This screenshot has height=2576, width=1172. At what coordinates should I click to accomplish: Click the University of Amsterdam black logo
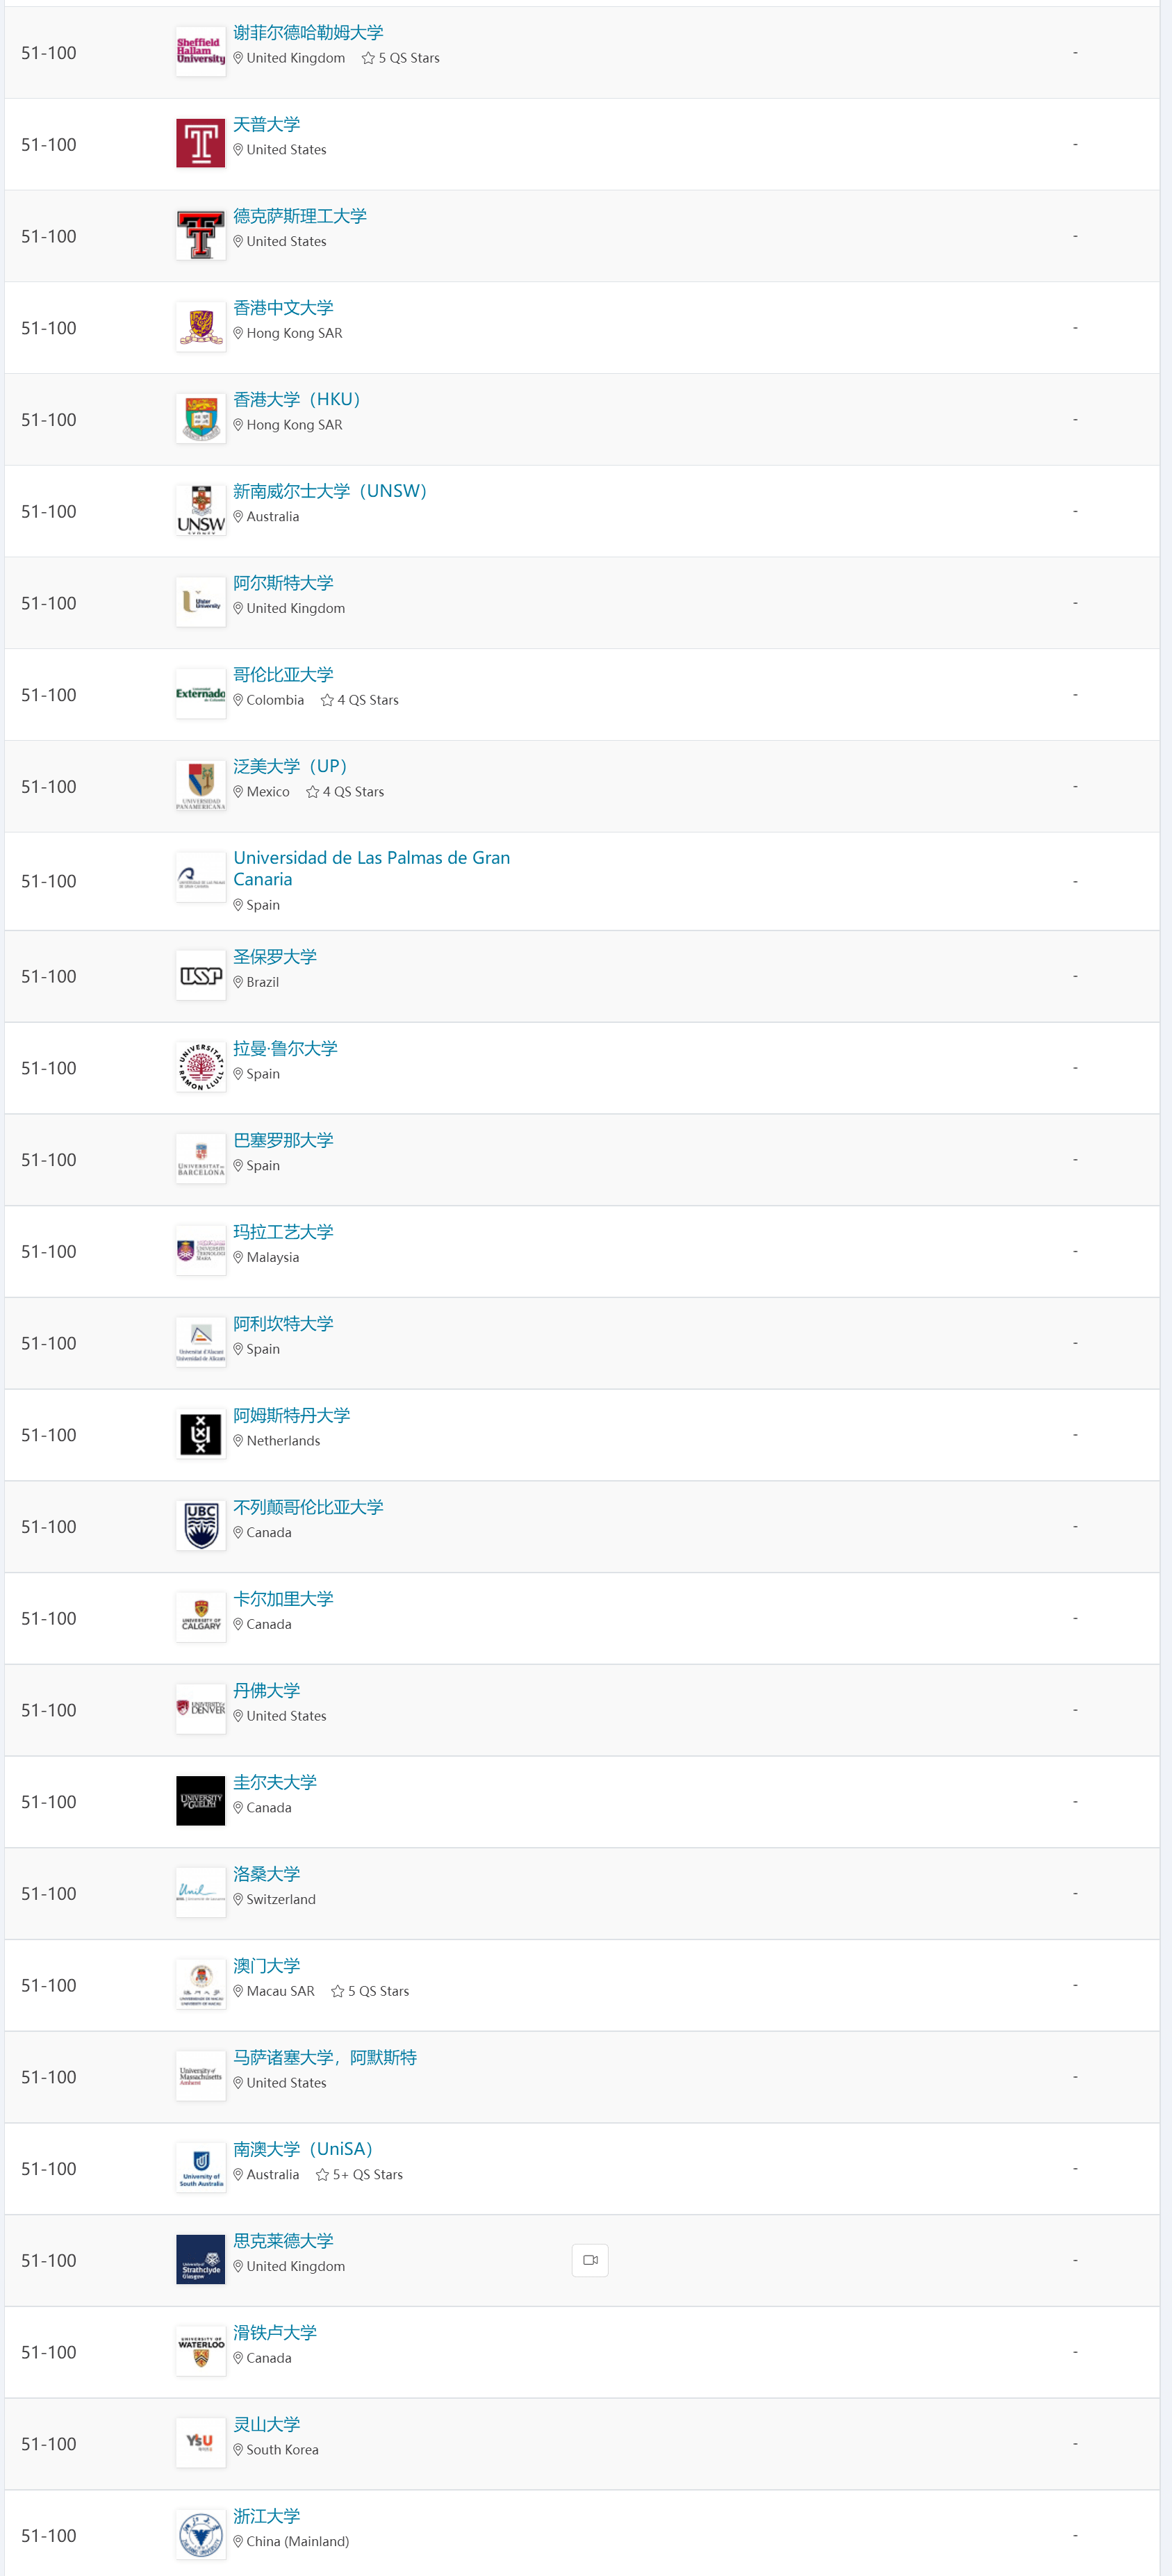click(200, 1435)
